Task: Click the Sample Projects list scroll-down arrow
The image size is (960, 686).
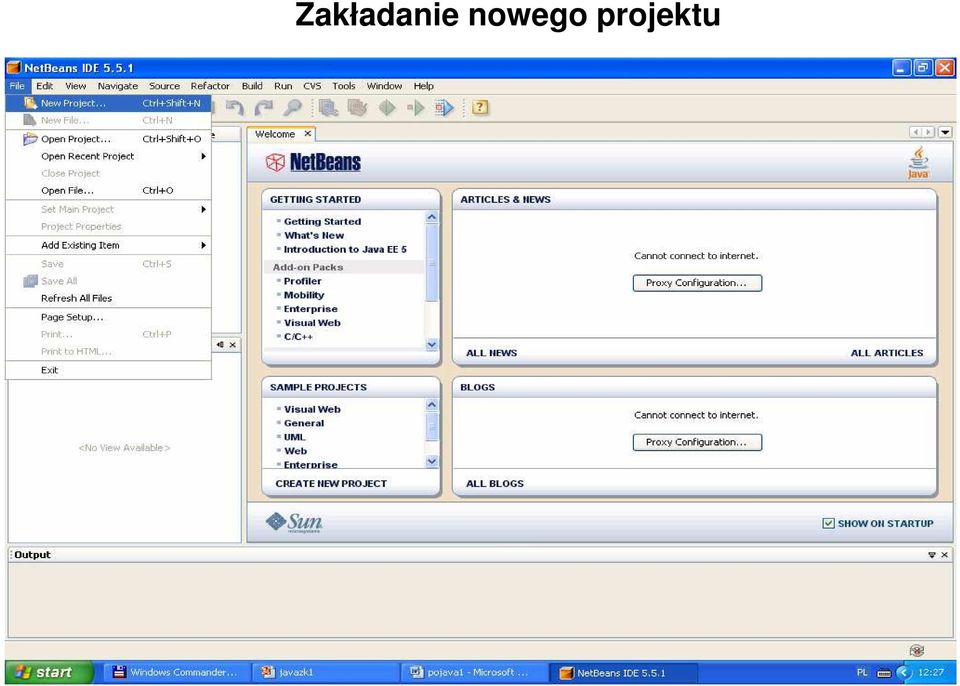Action: 432,461
